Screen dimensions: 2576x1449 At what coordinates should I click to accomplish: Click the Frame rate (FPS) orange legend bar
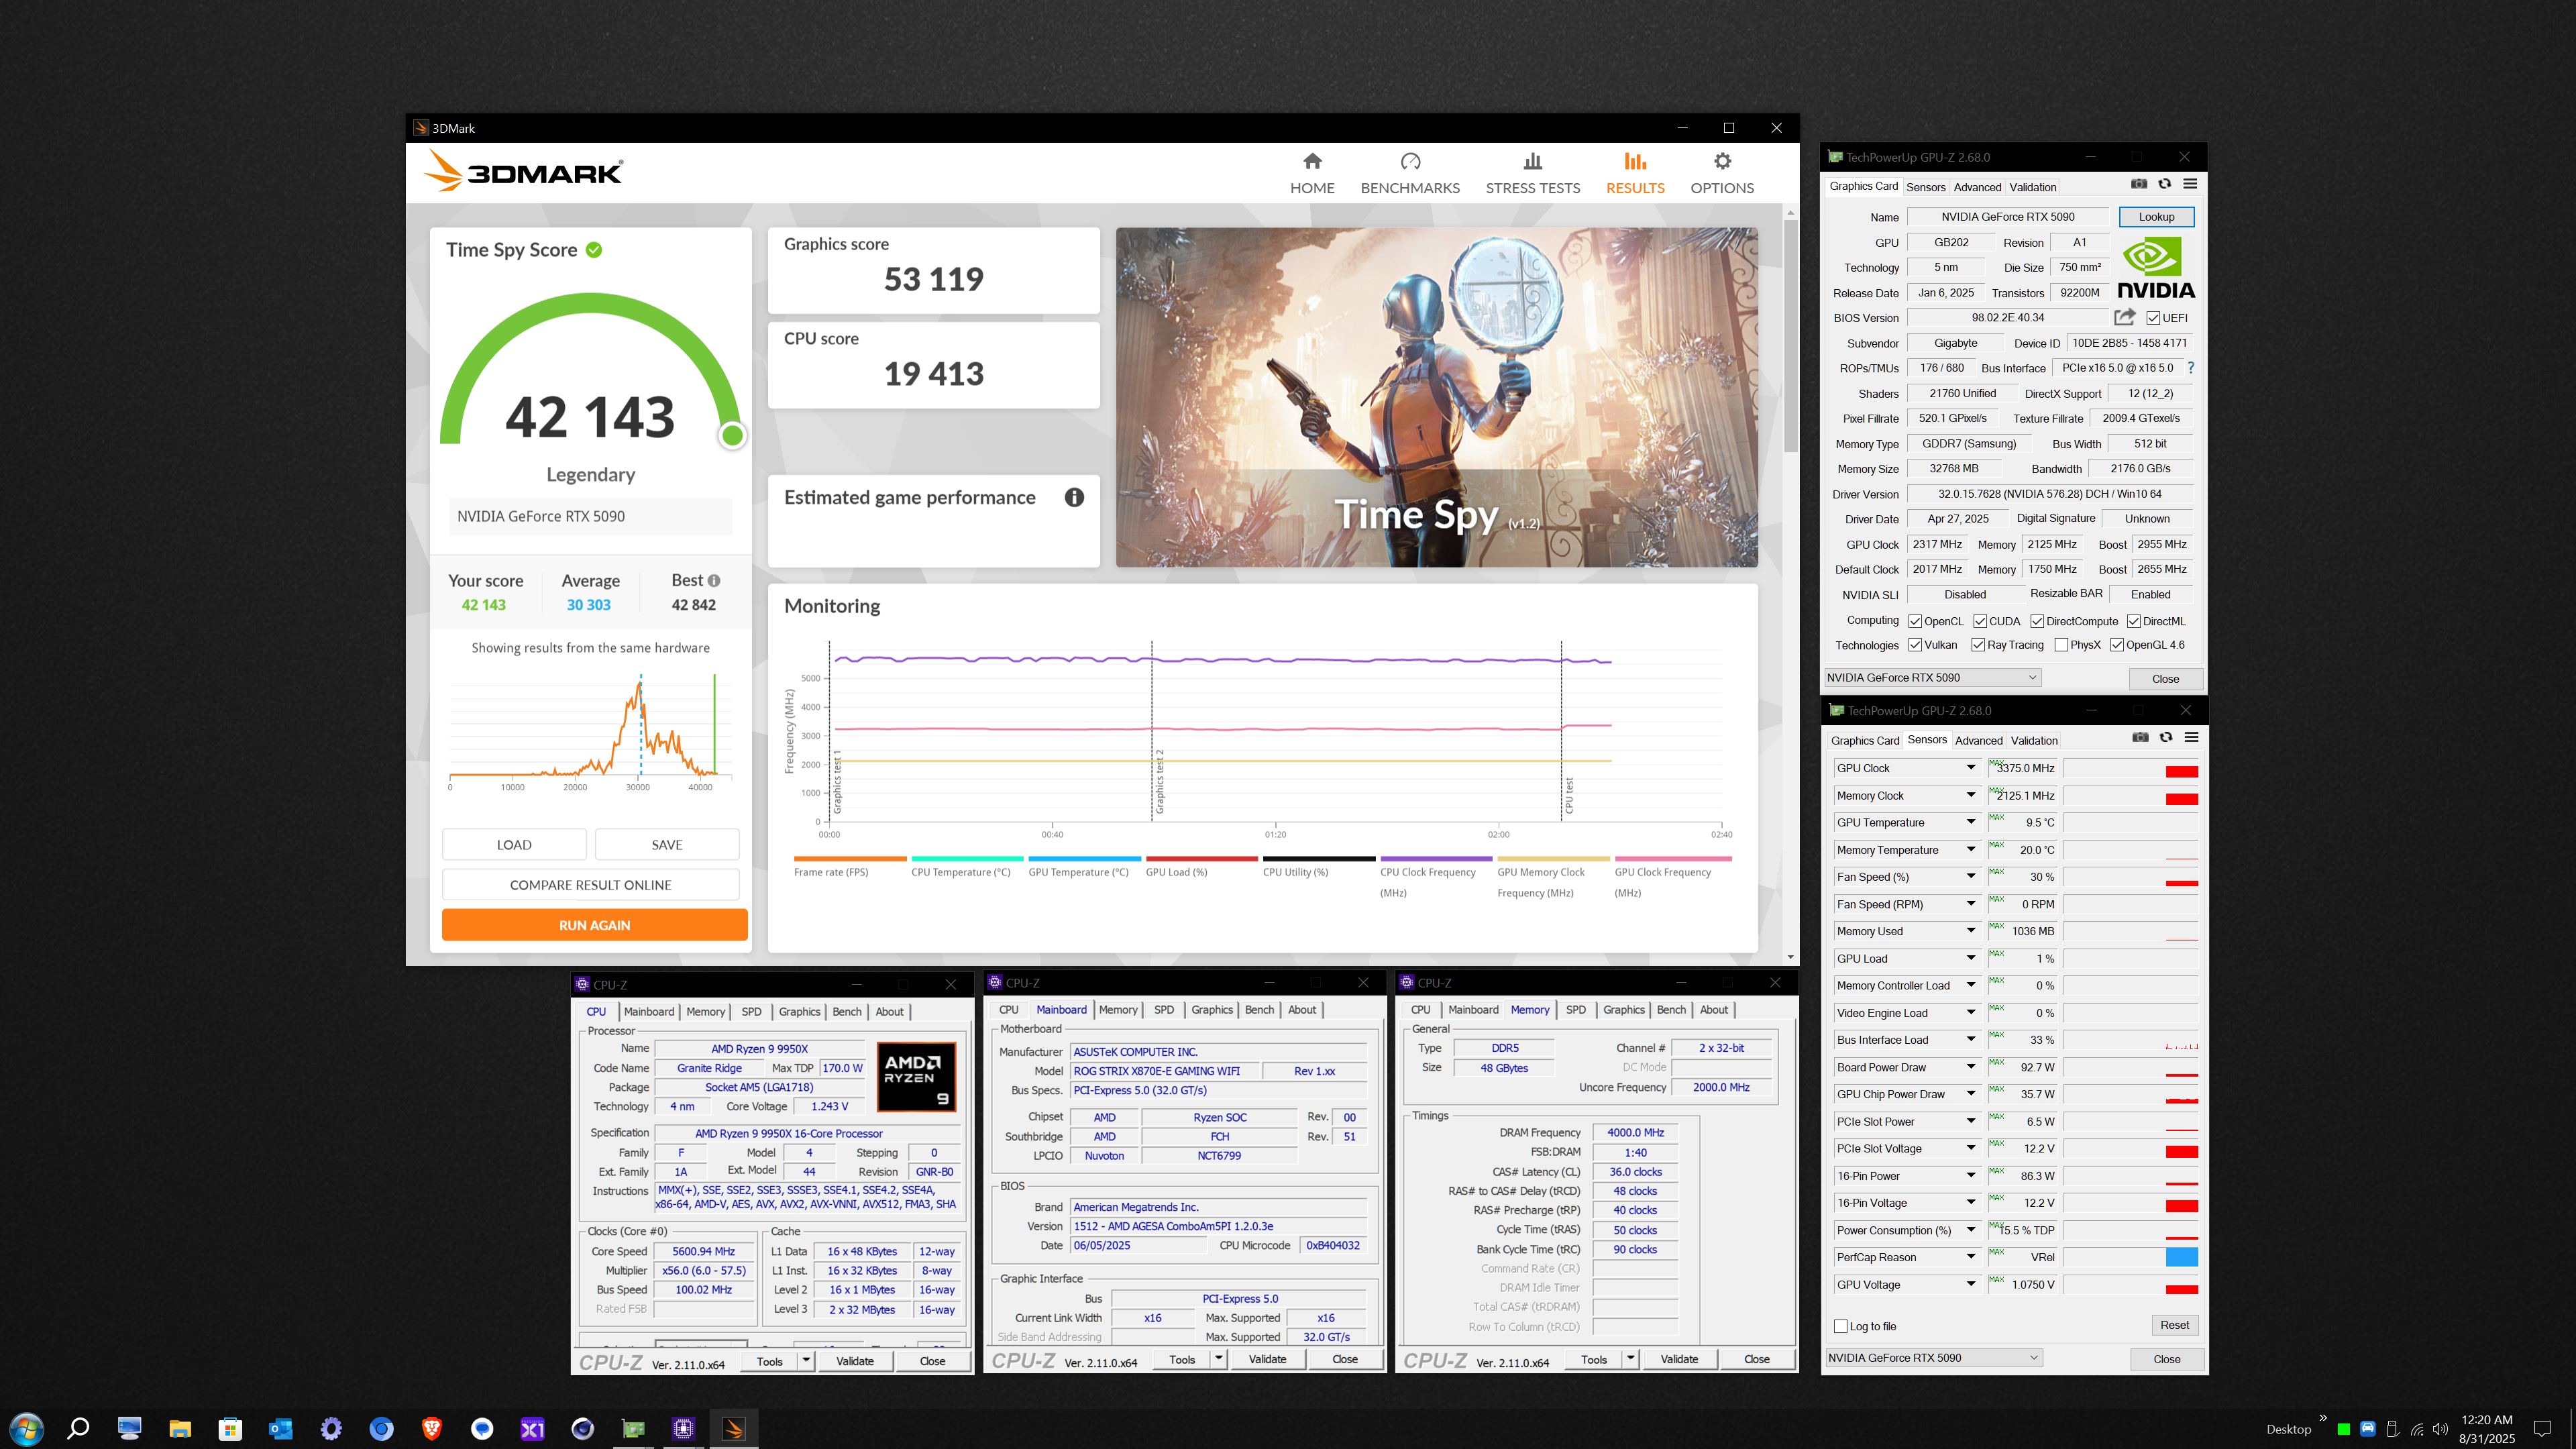[x=850, y=858]
